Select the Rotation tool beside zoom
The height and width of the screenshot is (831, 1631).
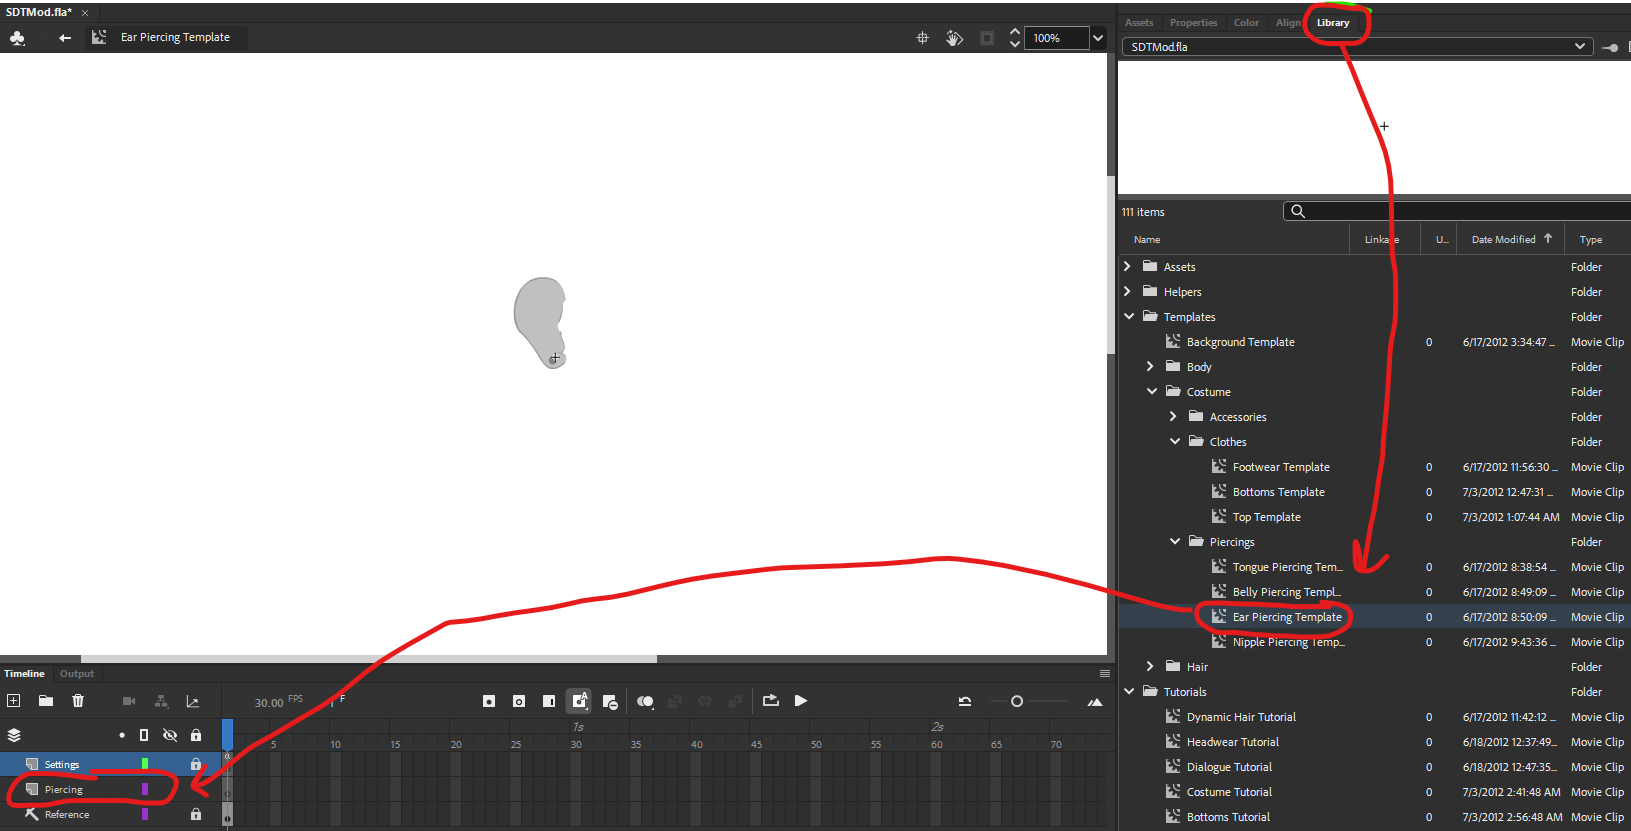click(954, 38)
